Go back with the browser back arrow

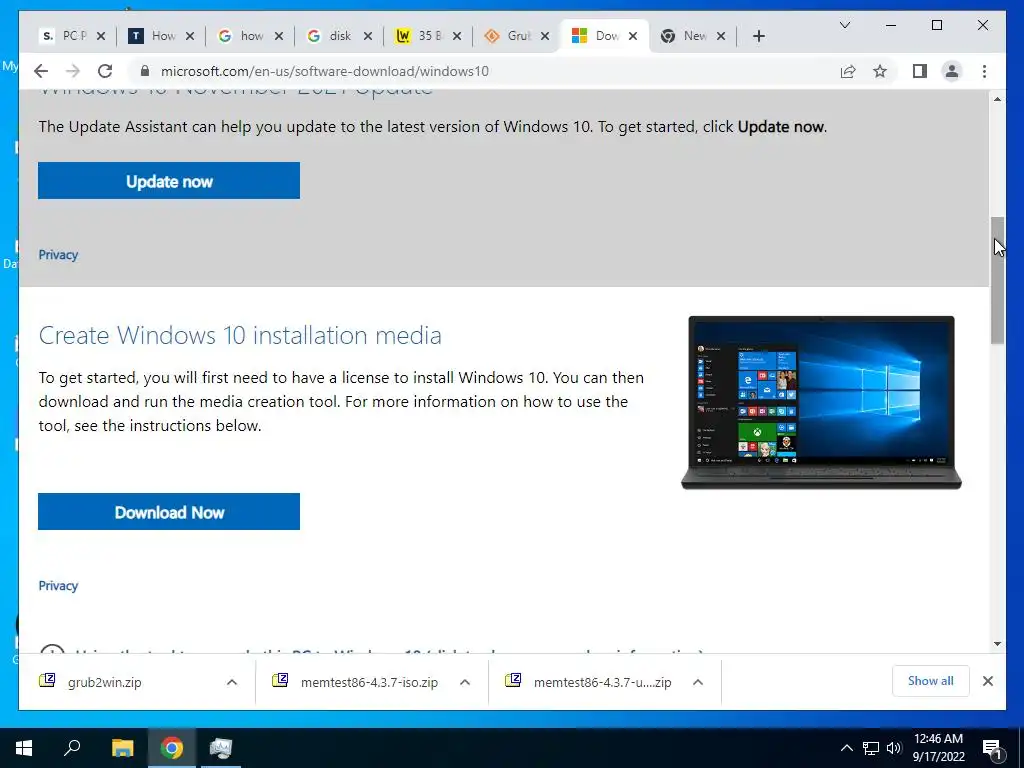click(x=41, y=71)
